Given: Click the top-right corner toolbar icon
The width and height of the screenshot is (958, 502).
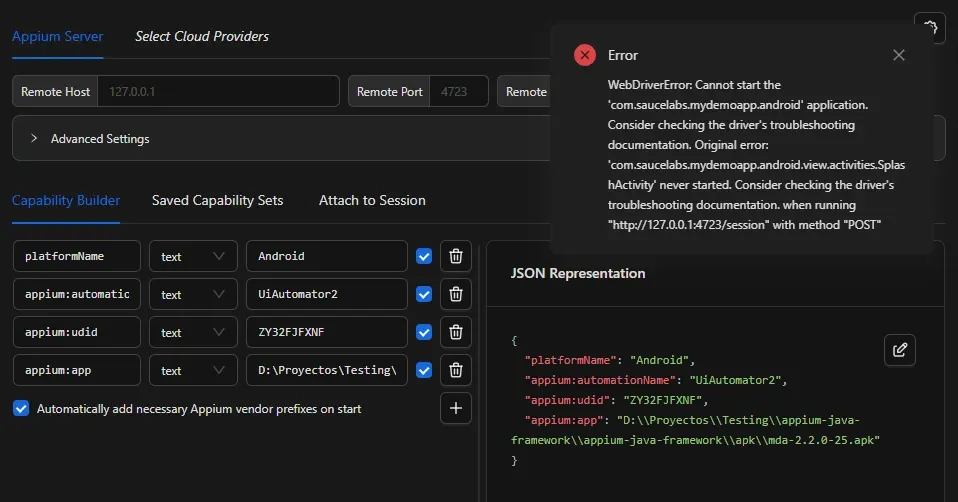Looking at the screenshot, I should coord(930,27).
